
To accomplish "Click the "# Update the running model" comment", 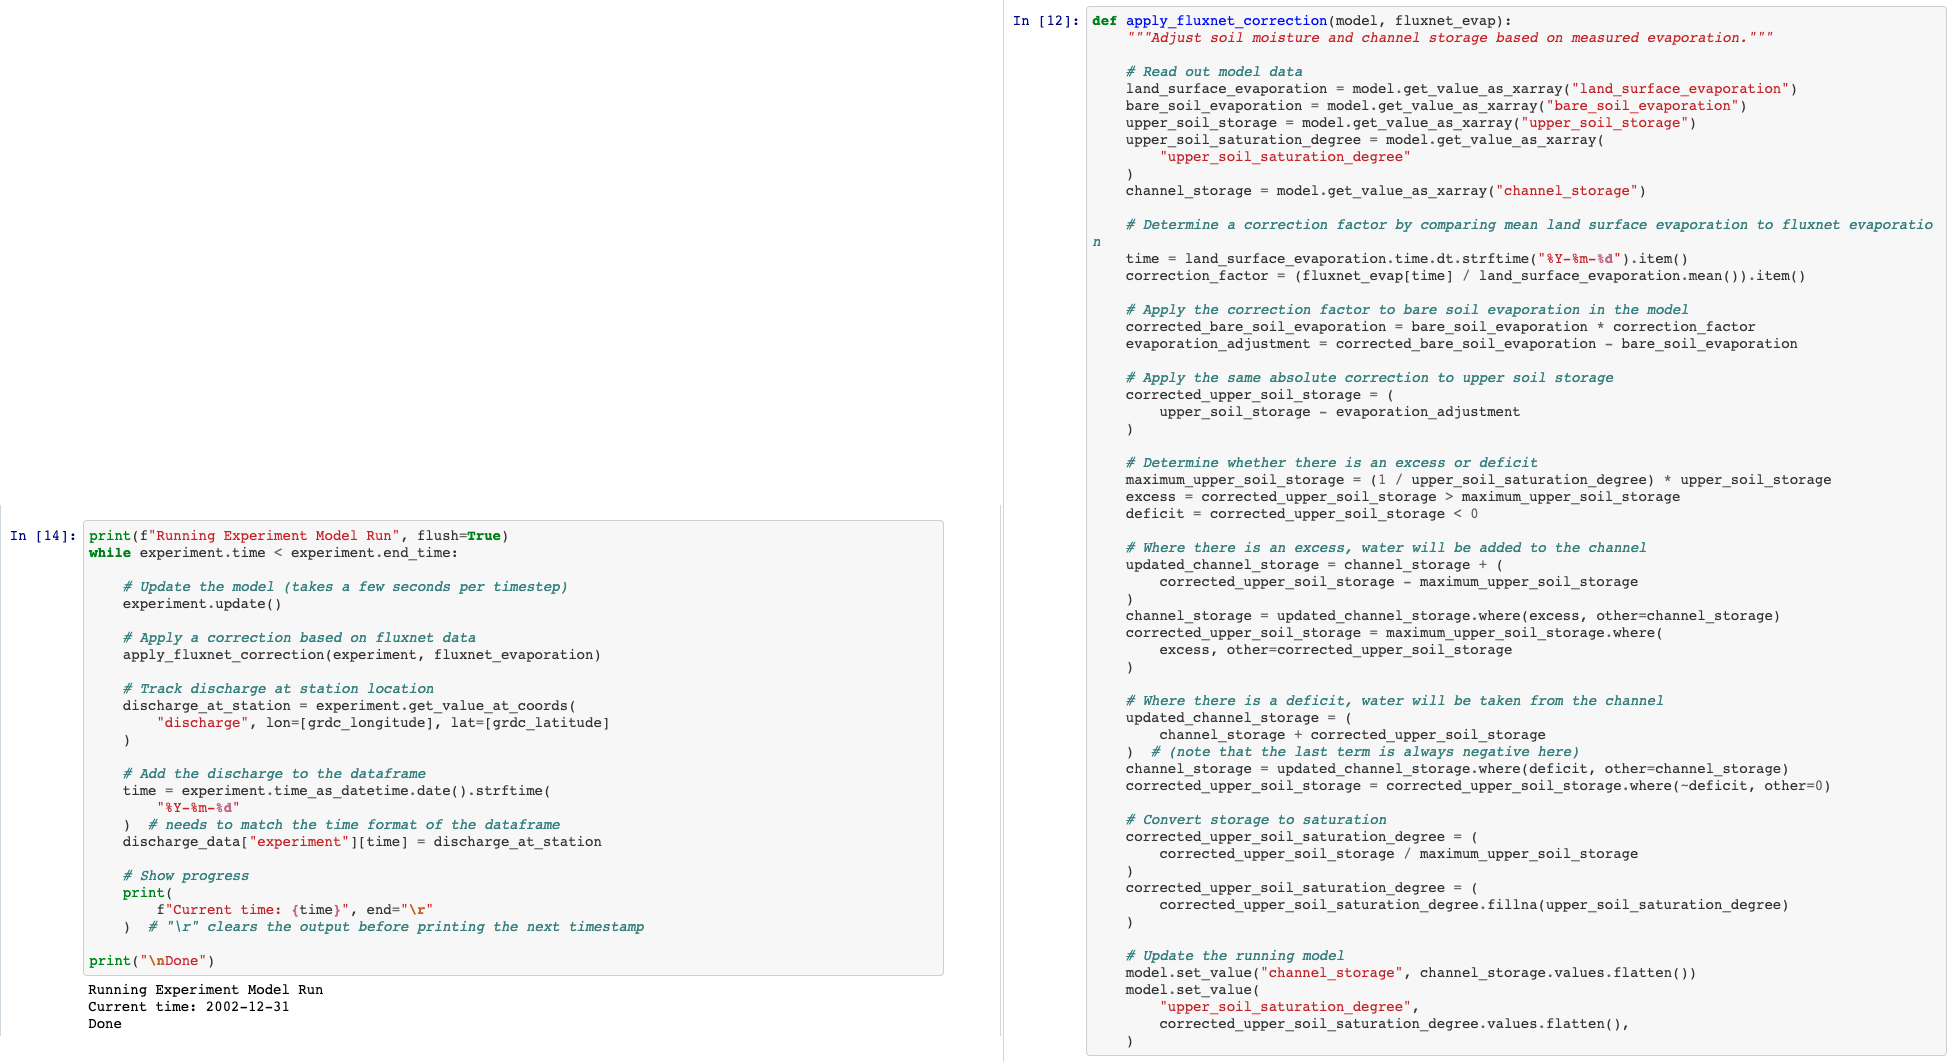I will 1234,956.
